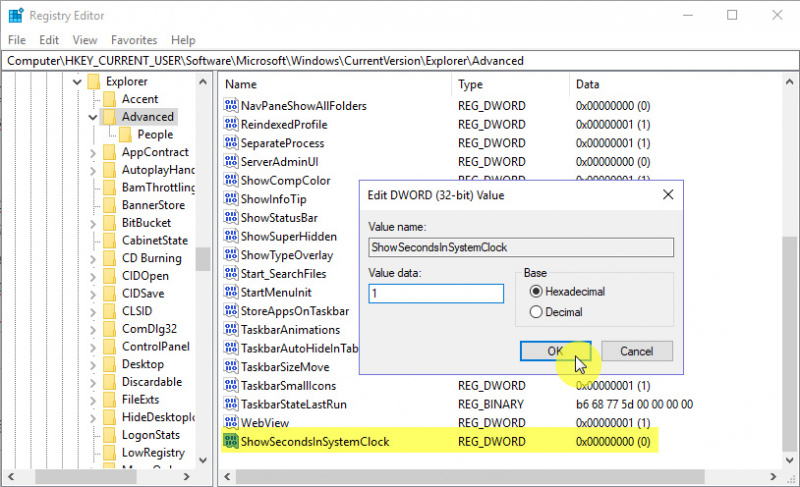Click the TaskbarStateLastRun binary icon
The height and width of the screenshot is (487, 800).
pos(231,404)
